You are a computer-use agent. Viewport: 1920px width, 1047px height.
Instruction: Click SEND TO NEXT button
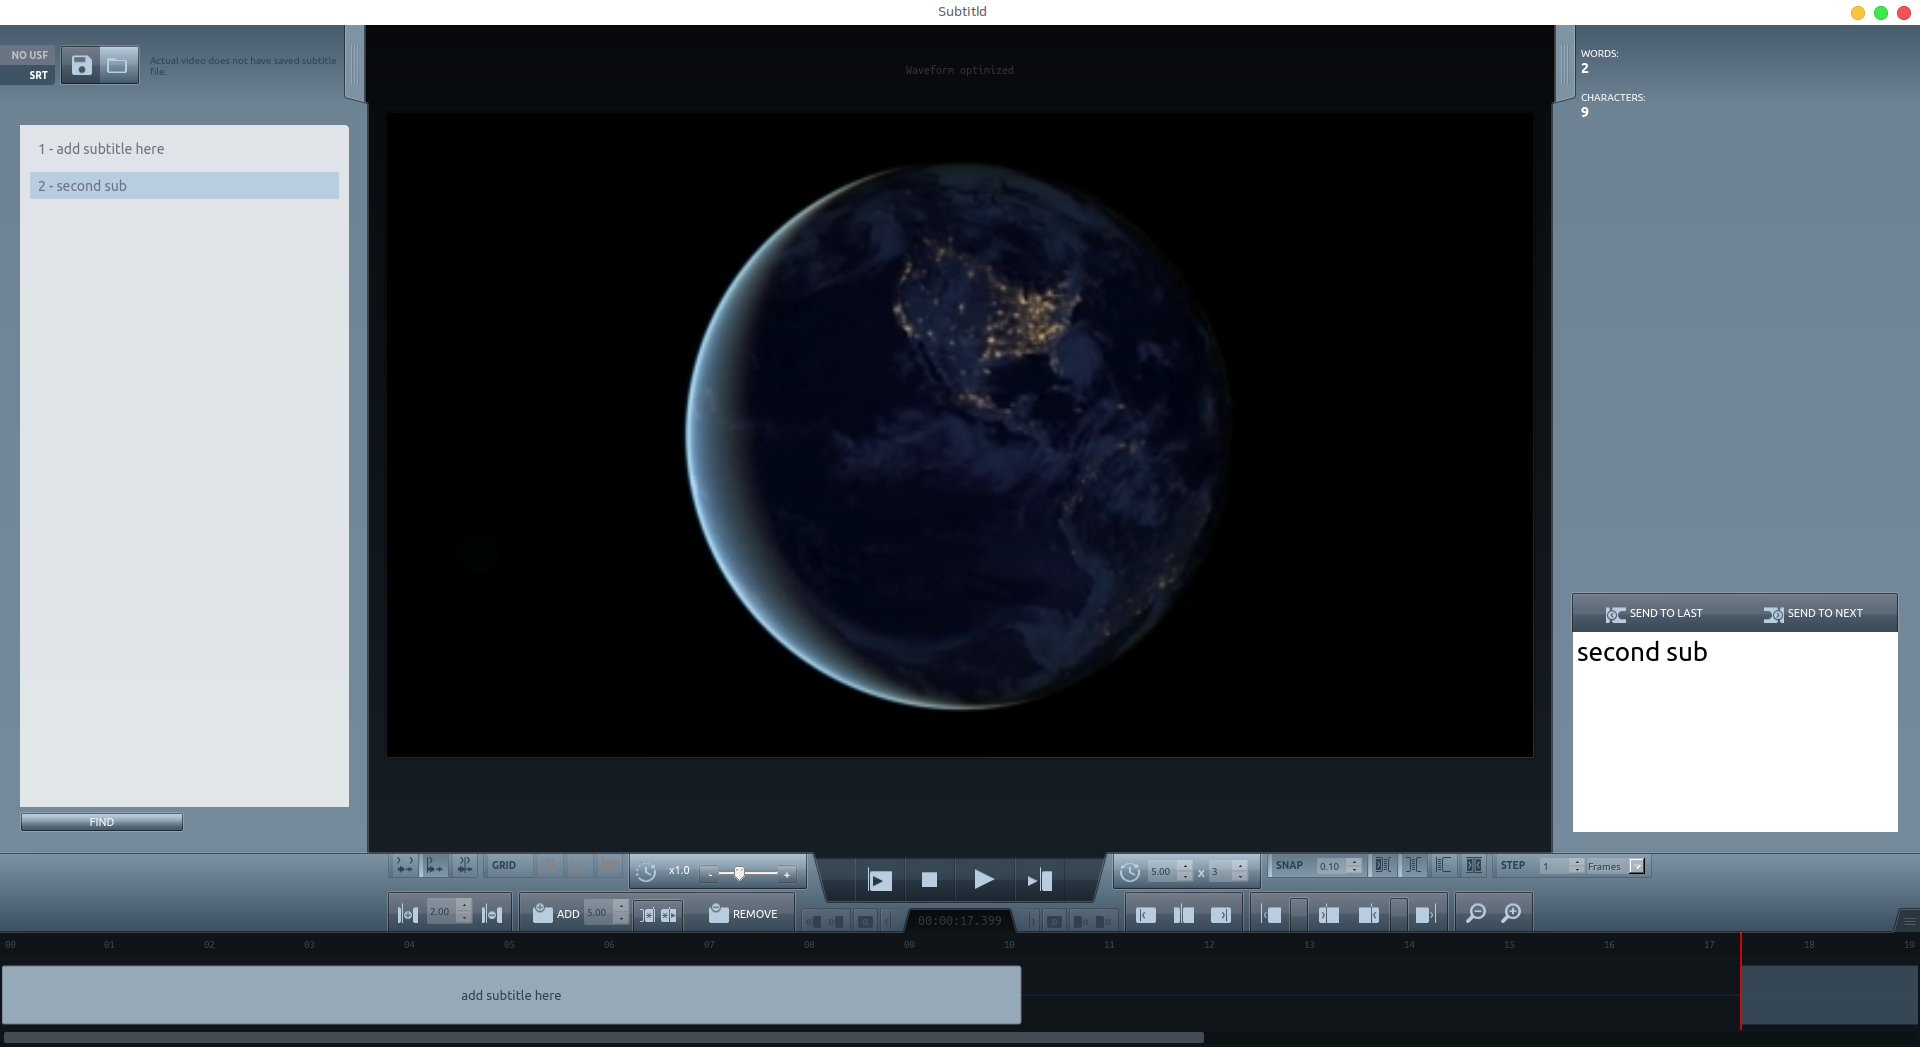click(x=1813, y=614)
